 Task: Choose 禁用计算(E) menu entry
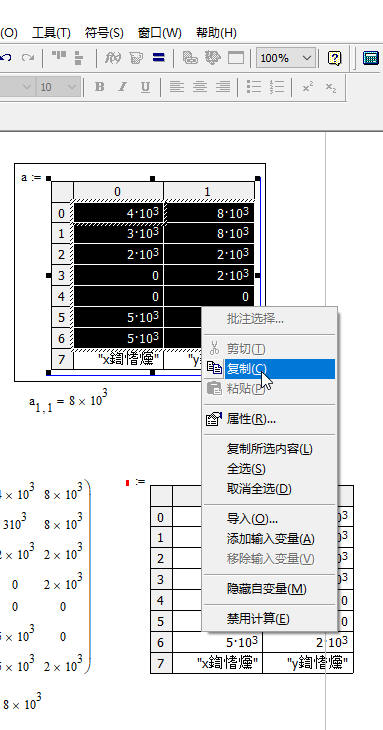coord(269,619)
